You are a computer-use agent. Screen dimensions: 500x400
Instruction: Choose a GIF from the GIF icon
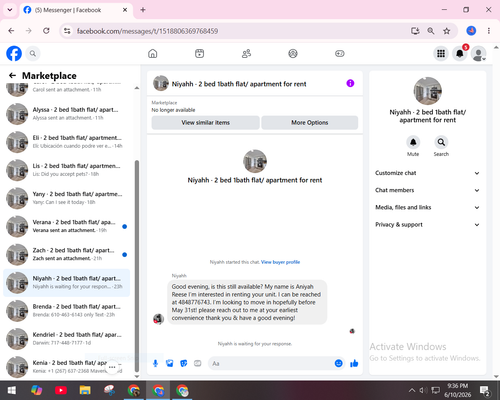click(198, 363)
